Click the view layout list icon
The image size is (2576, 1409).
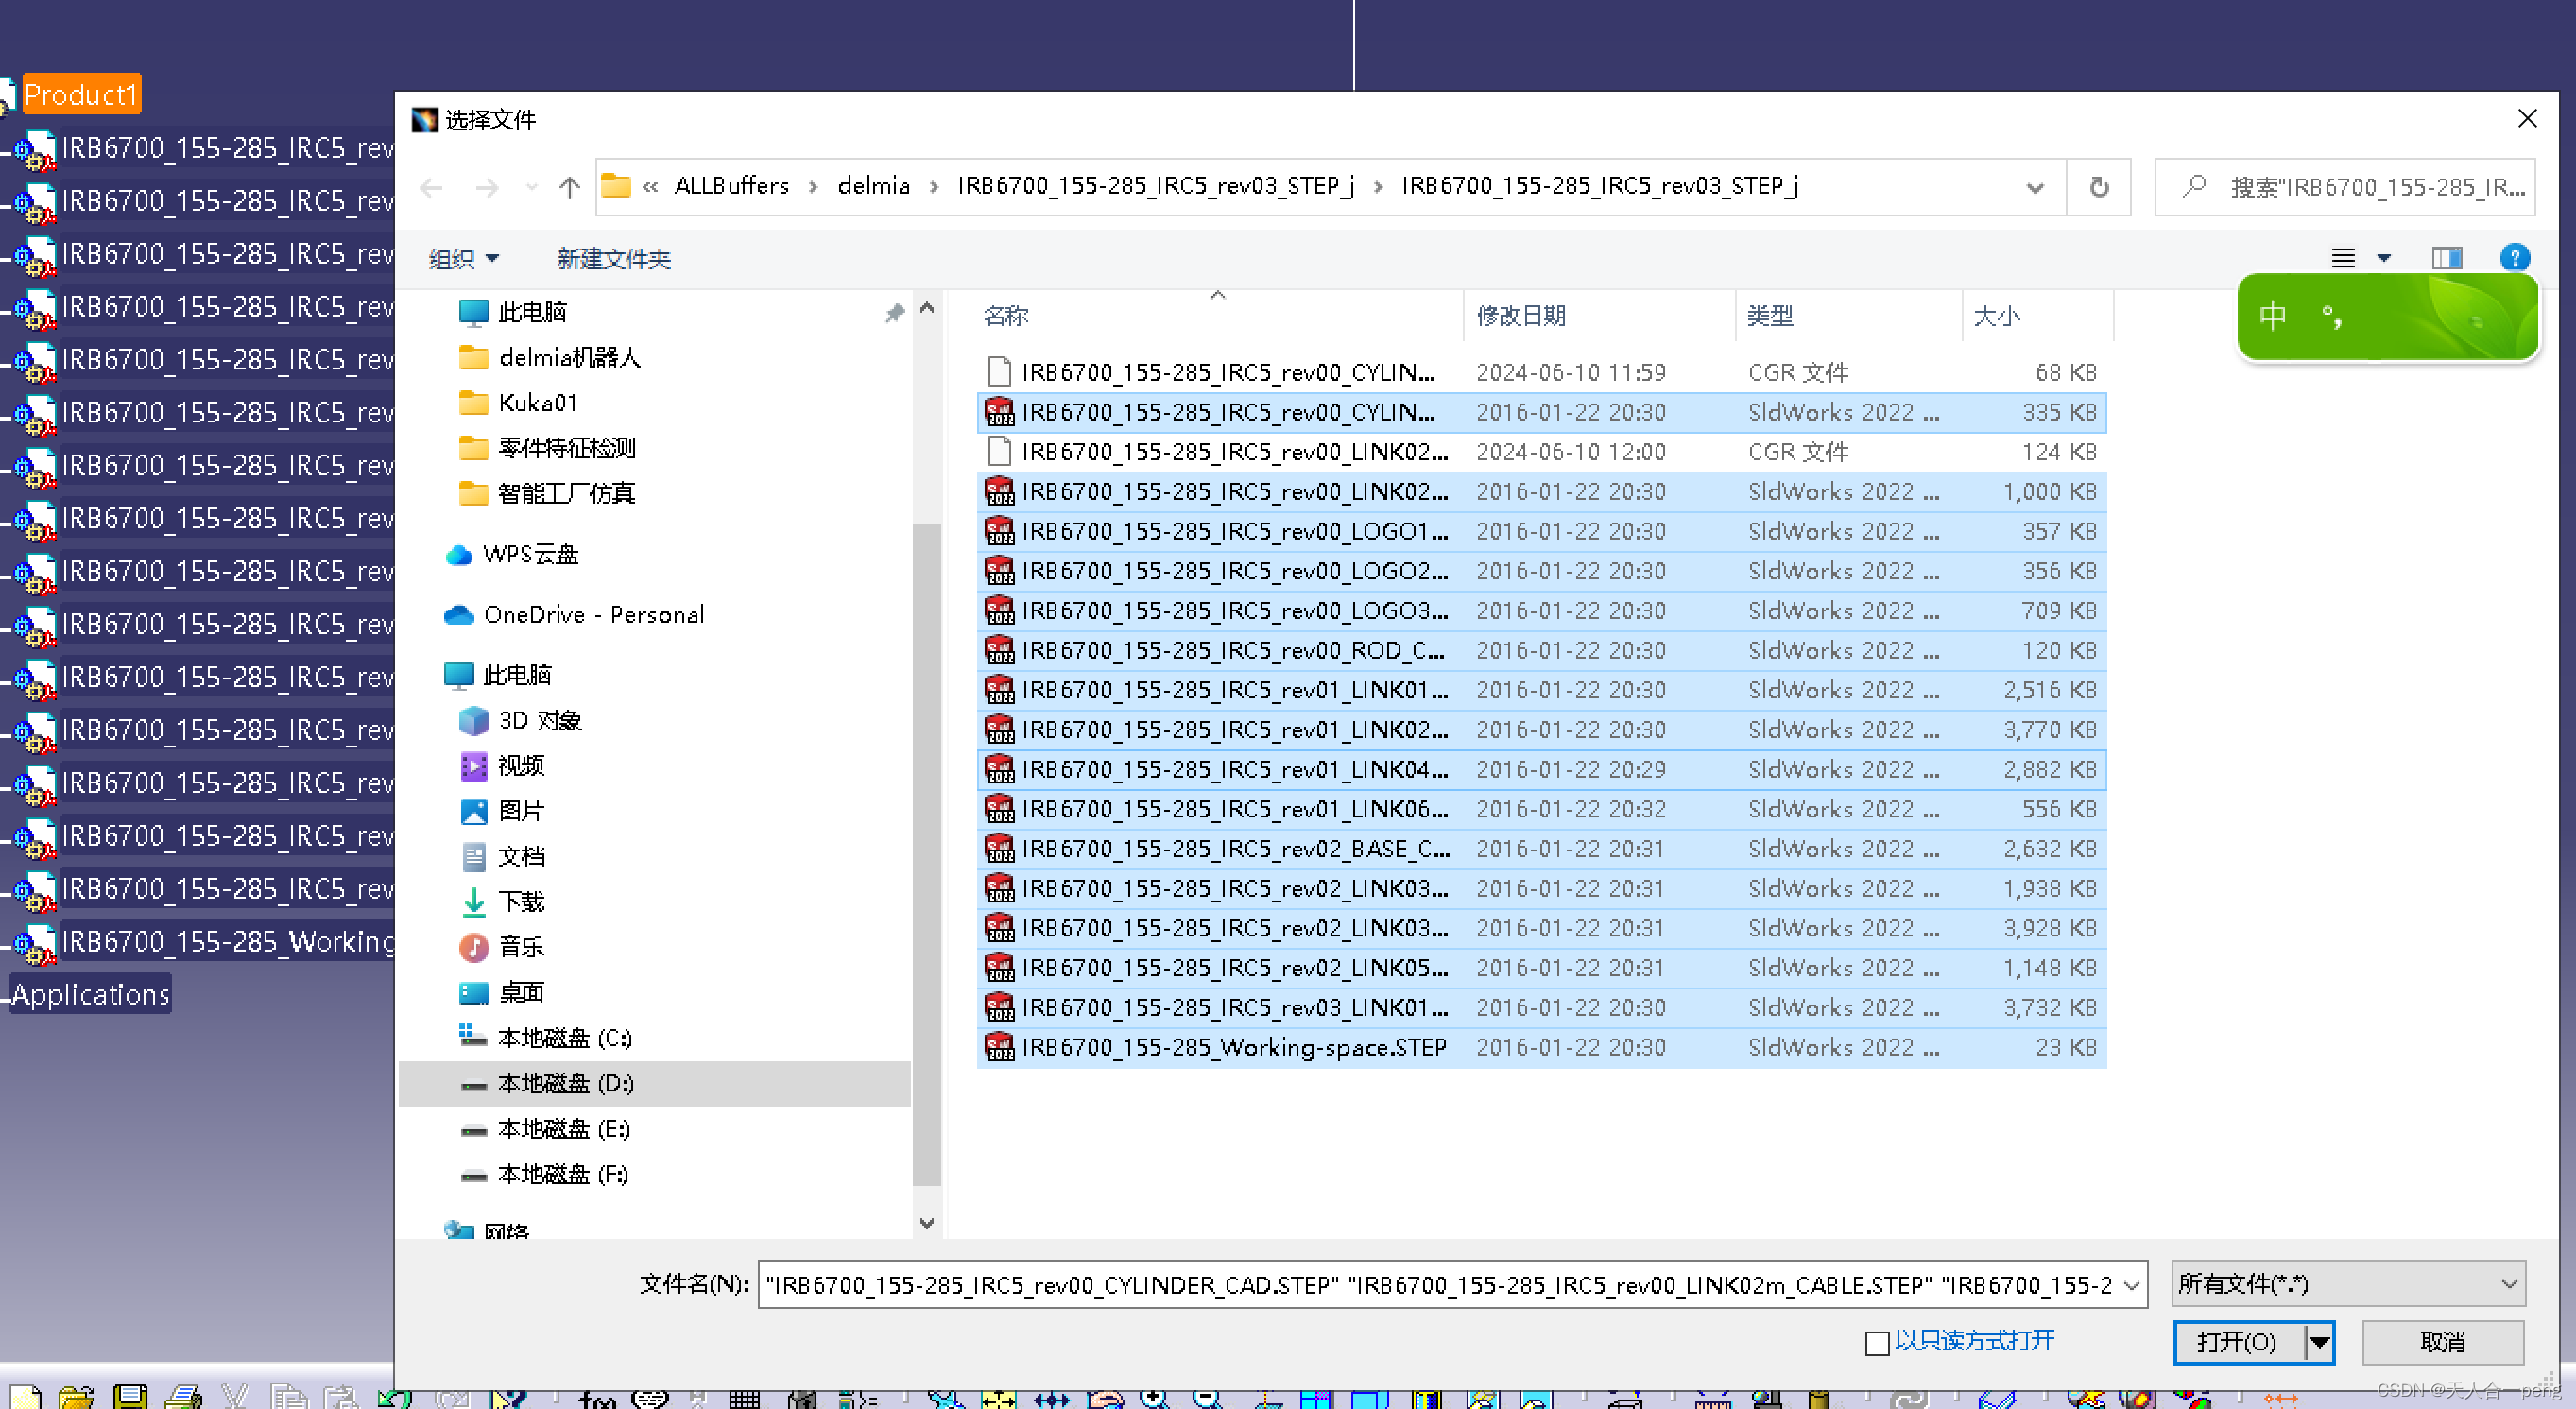pyautogui.click(x=2343, y=258)
